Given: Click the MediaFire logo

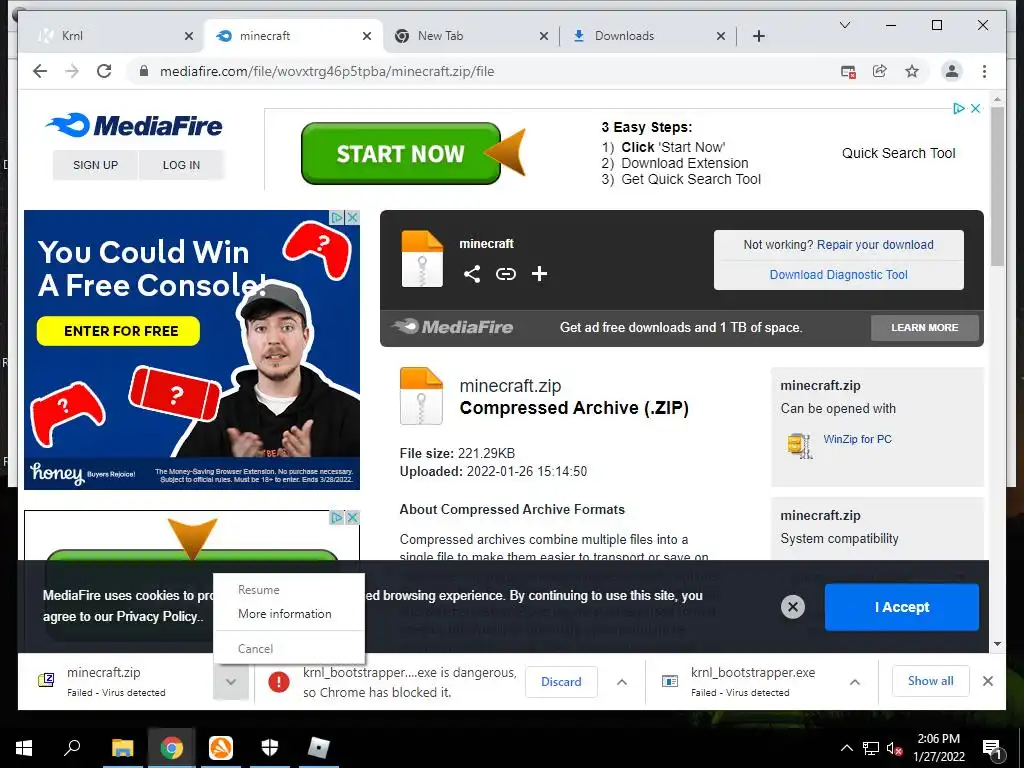Looking at the screenshot, I should (134, 125).
